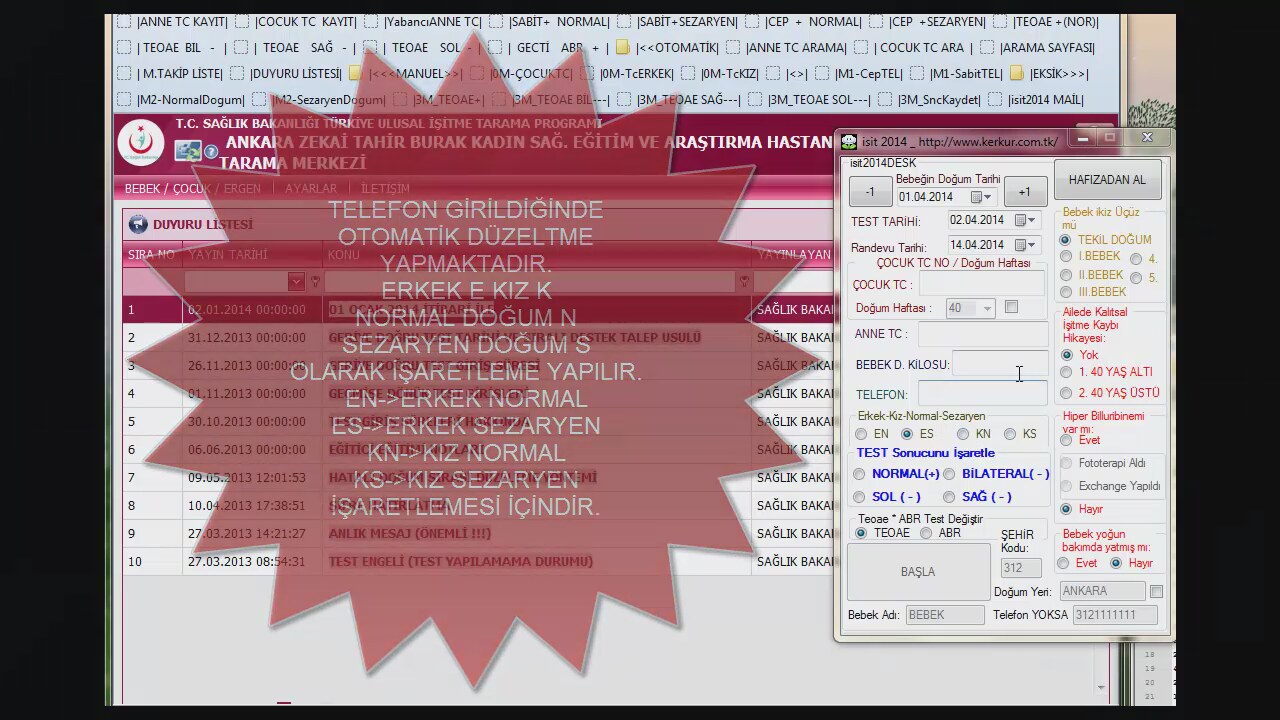The image size is (1280, 720).
Task: Click the -1 day button
Action: click(x=870, y=192)
